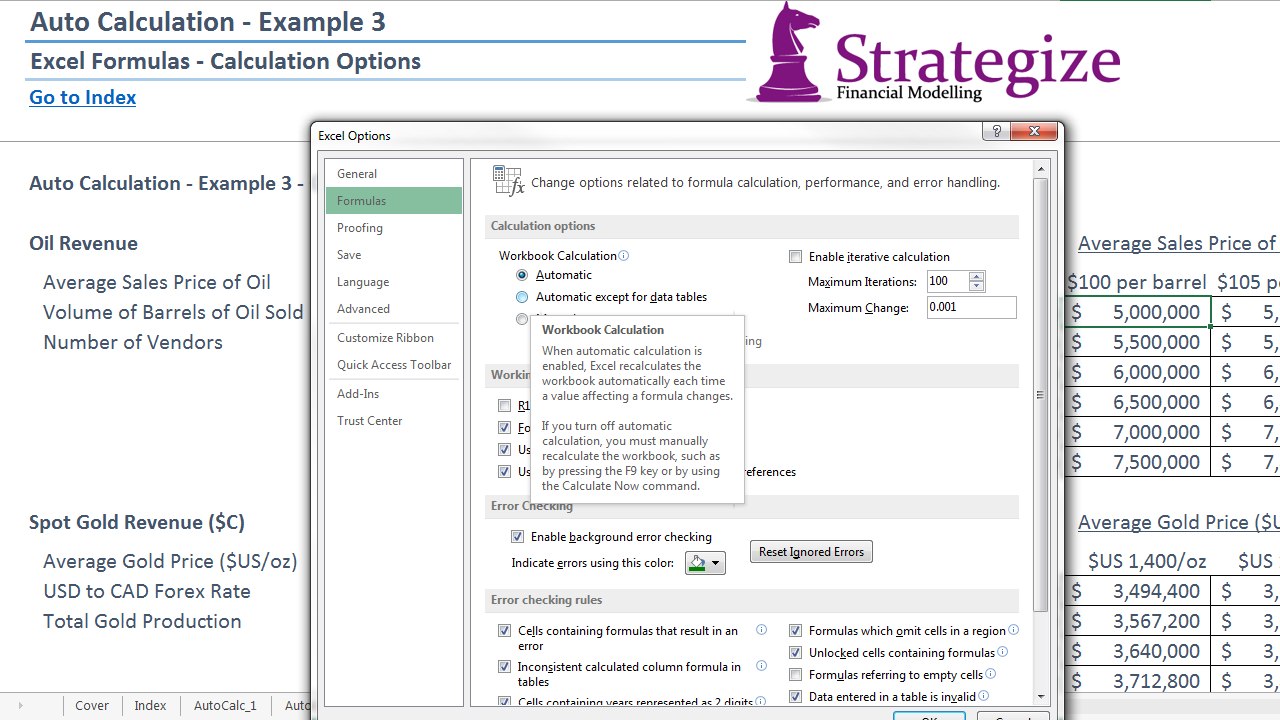Click info icon for formulas omitting cells in region
The height and width of the screenshot is (720, 1280).
1013,631
